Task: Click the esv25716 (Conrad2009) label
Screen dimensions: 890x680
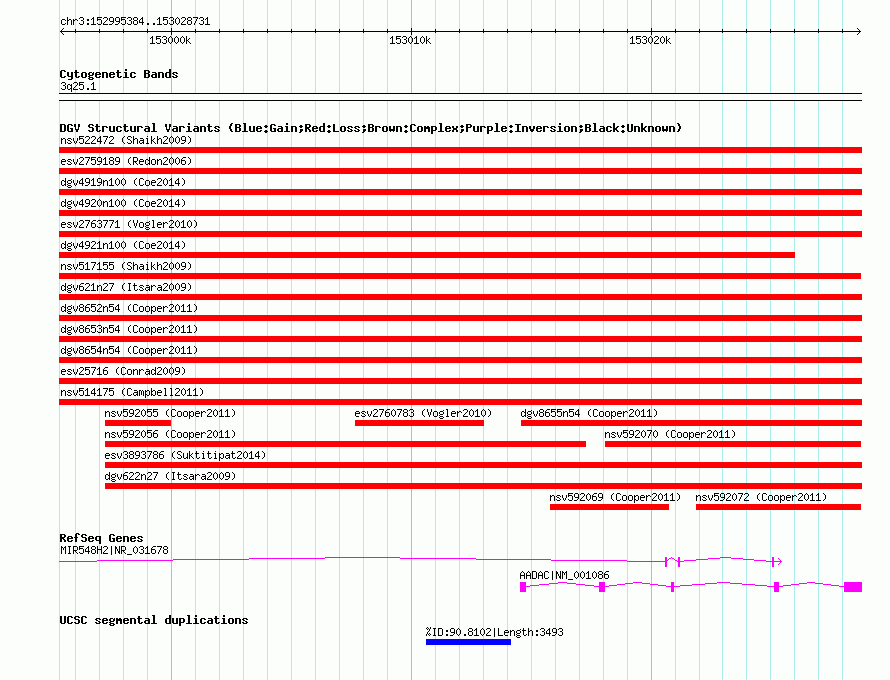Action: click(x=123, y=371)
